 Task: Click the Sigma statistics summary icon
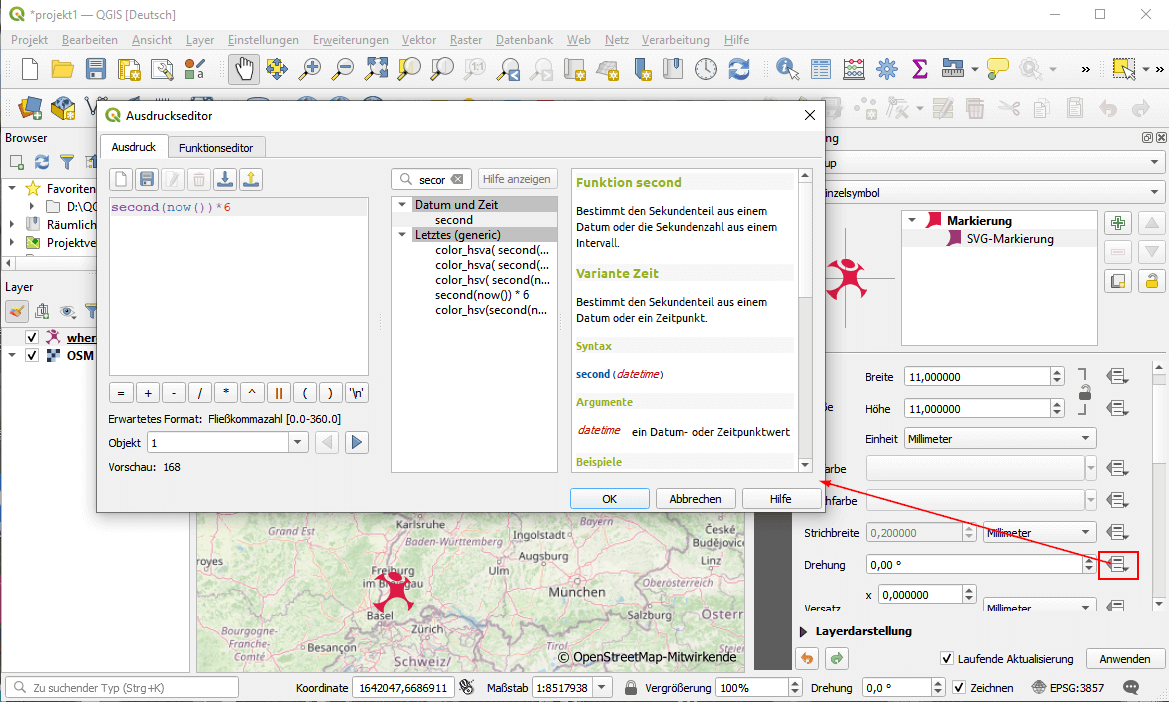(x=920, y=69)
